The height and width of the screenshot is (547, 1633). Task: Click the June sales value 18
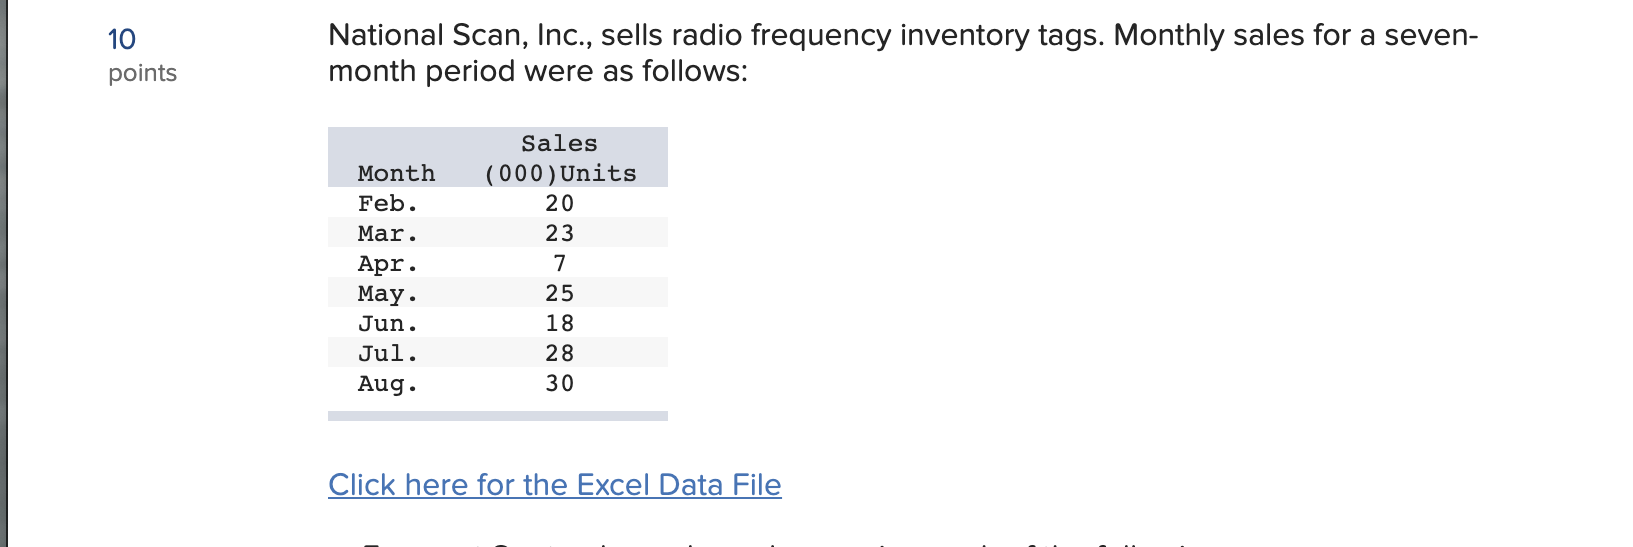click(x=559, y=324)
